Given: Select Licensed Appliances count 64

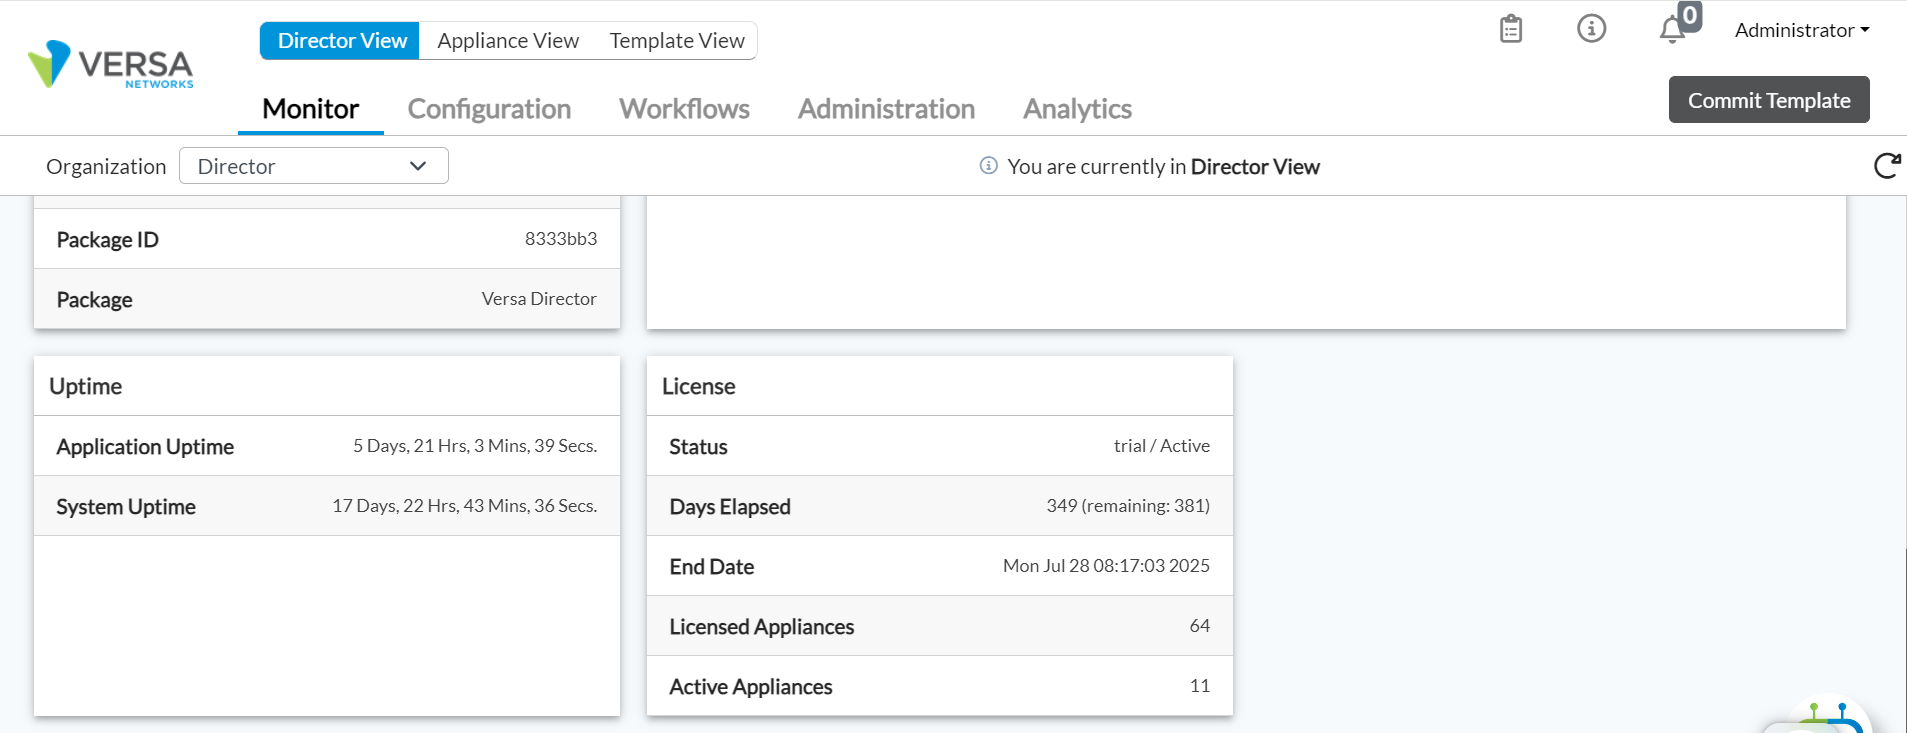Looking at the screenshot, I should 1200,626.
